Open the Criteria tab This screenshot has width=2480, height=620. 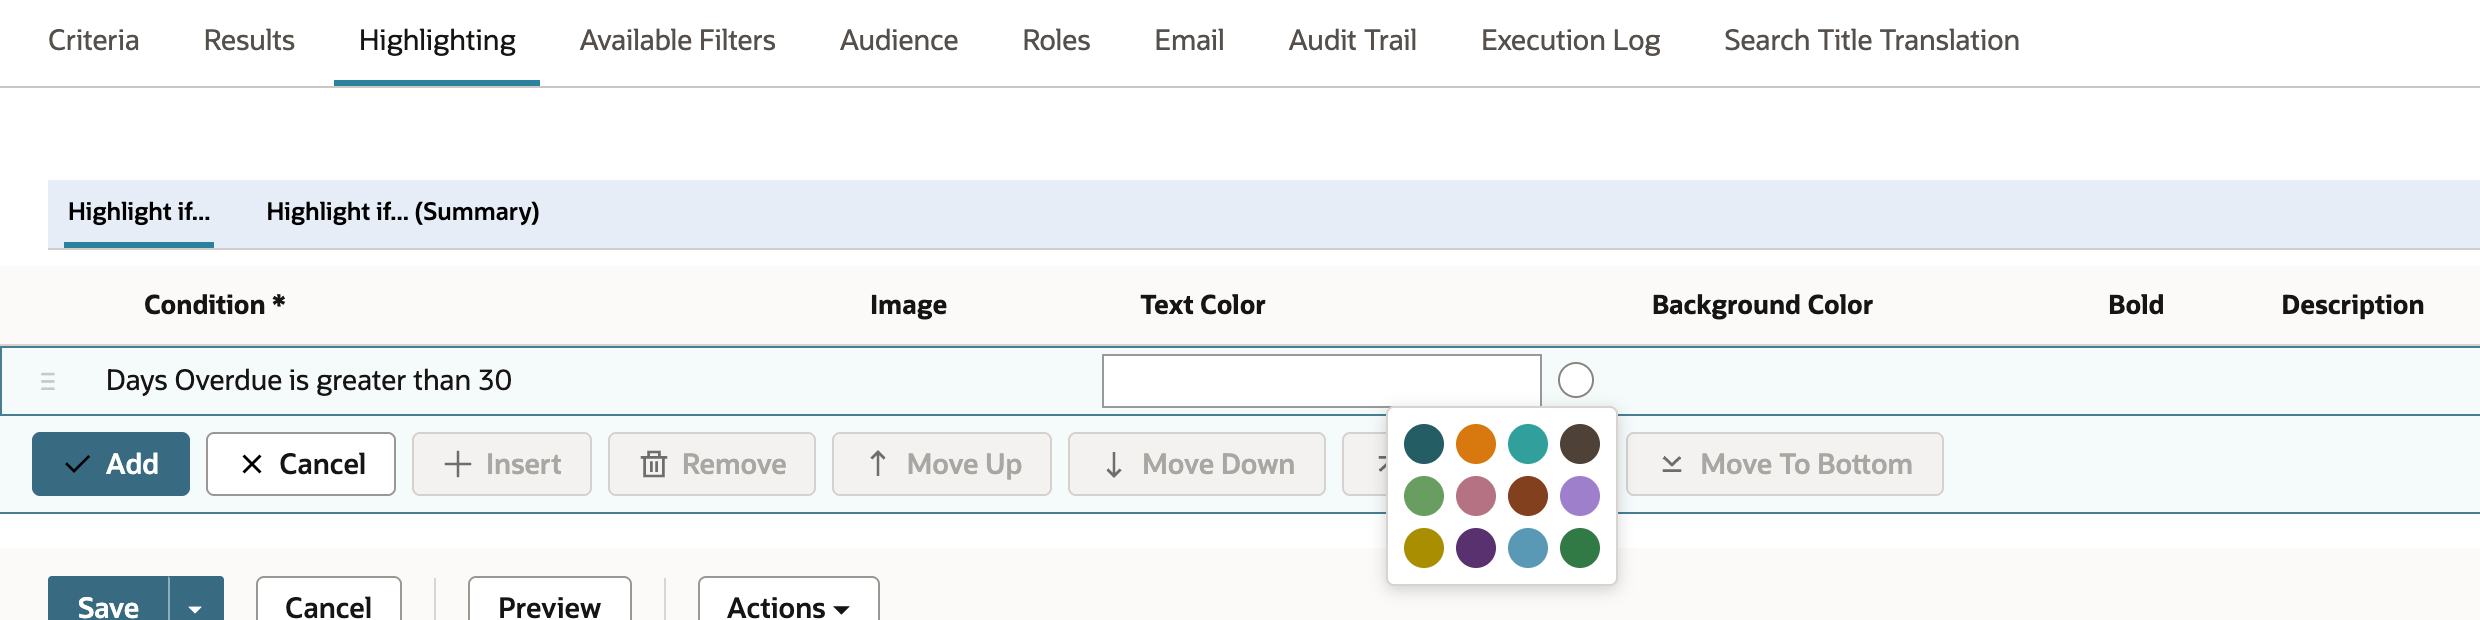94,41
